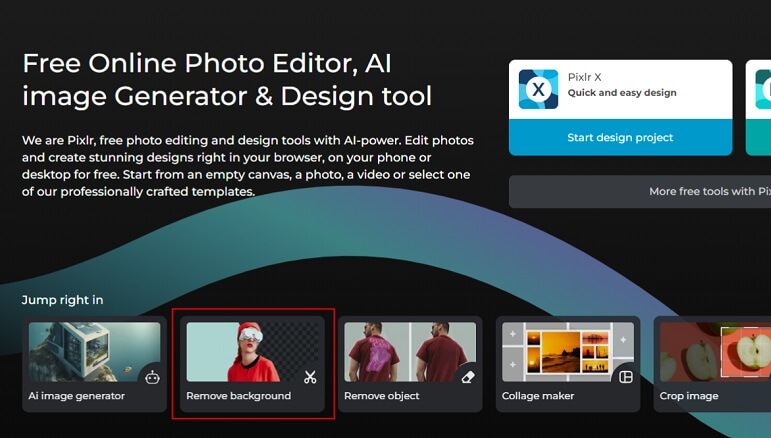Click the Jump right in heading
Image resolution: width=771 pixels, height=438 pixels.
click(62, 300)
